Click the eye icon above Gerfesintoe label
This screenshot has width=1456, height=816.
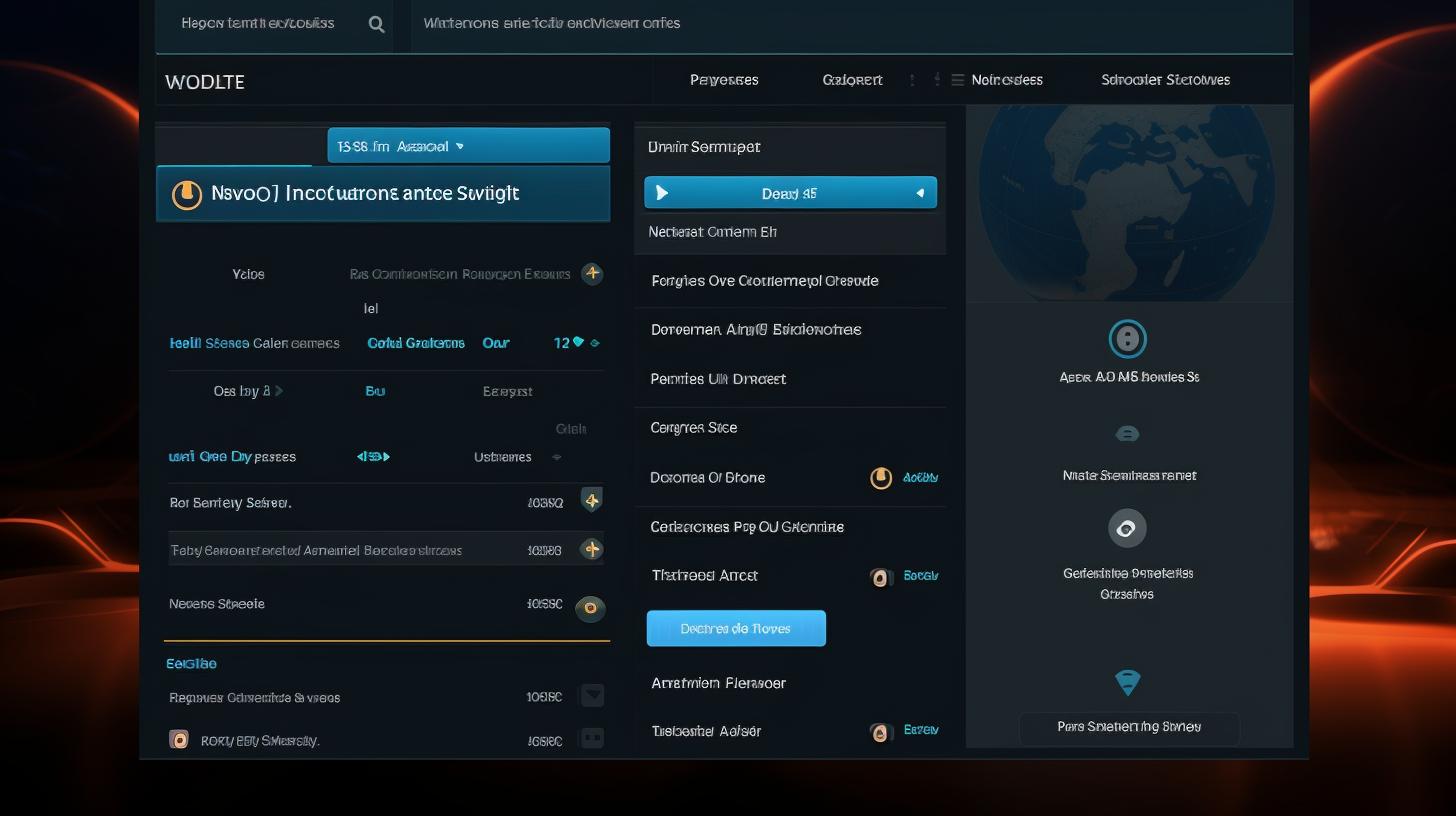pyautogui.click(x=1127, y=528)
